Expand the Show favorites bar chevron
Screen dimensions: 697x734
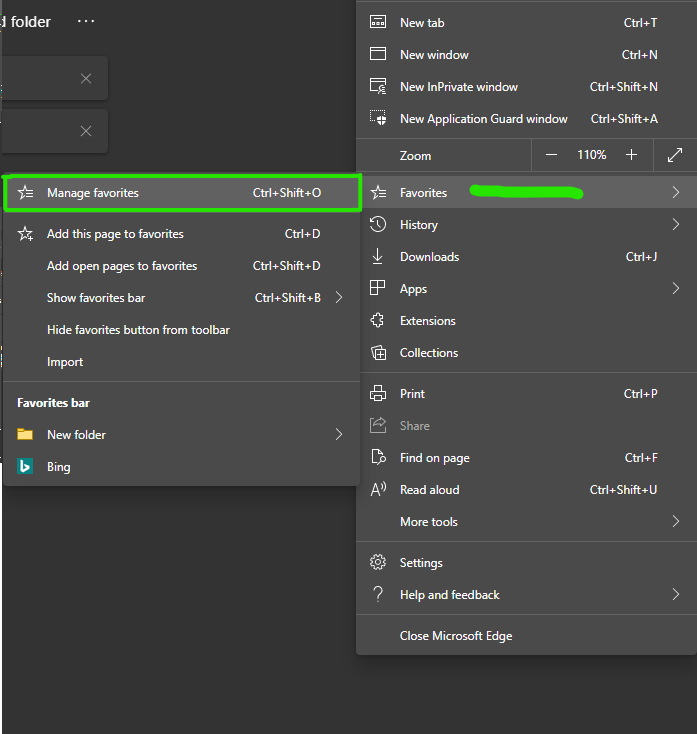pyautogui.click(x=339, y=297)
